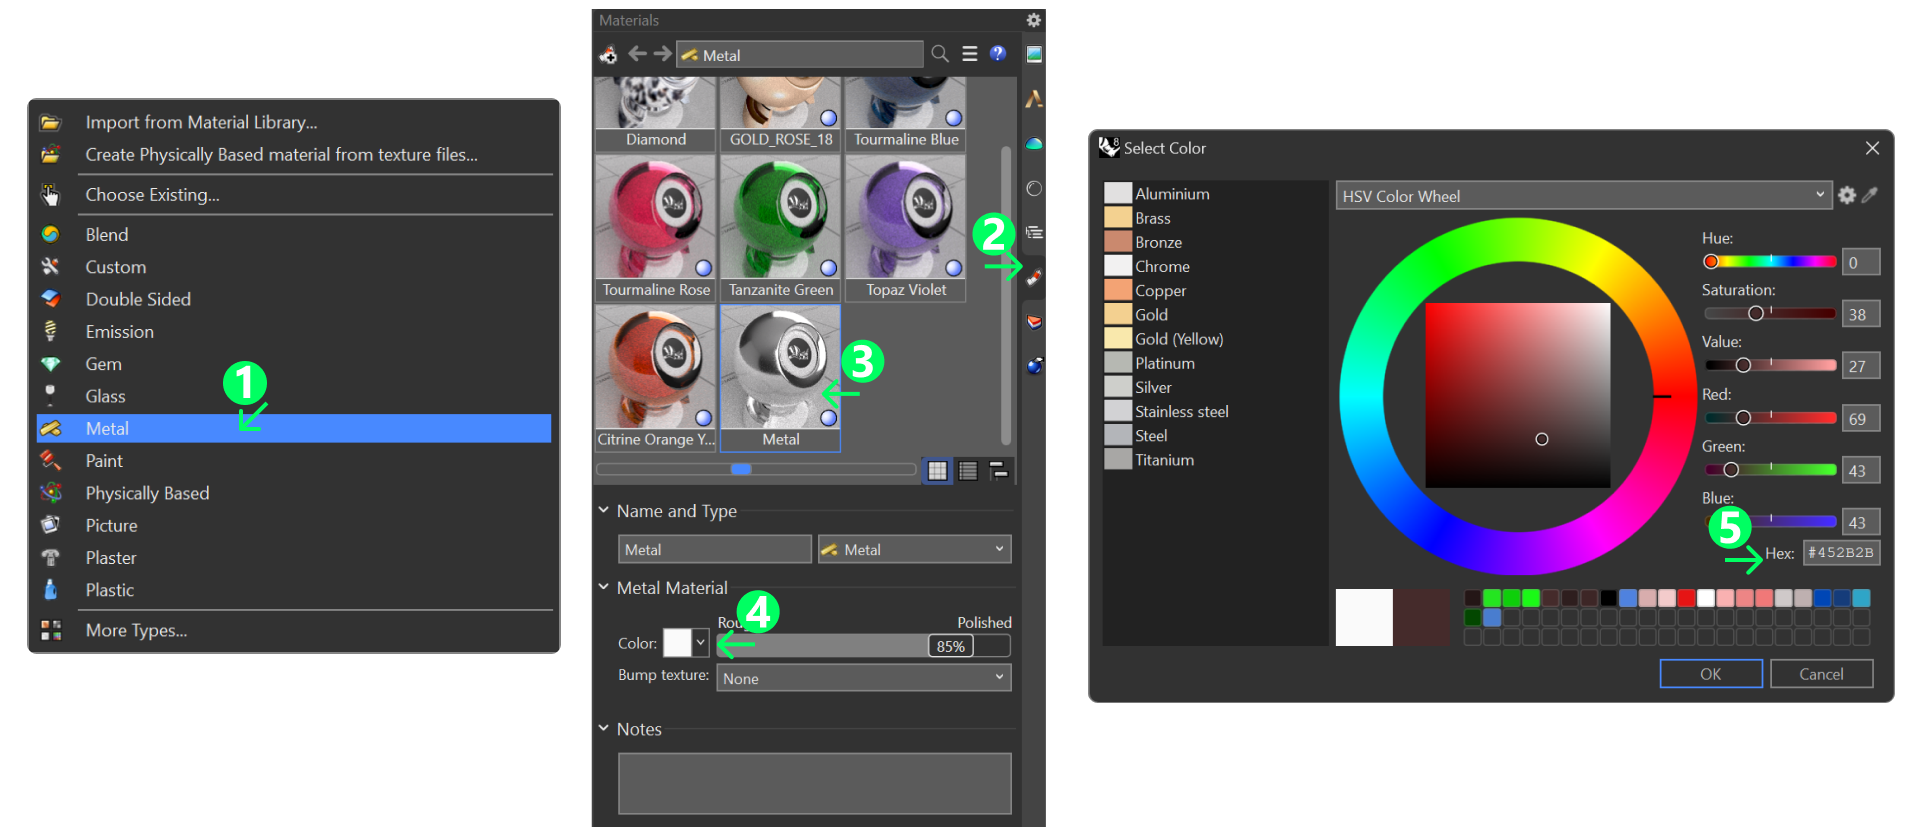The width and height of the screenshot is (1920, 836).
Task: Click the vertical scrollbar of material thumbnails
Action: click(x=1006, y=295)
